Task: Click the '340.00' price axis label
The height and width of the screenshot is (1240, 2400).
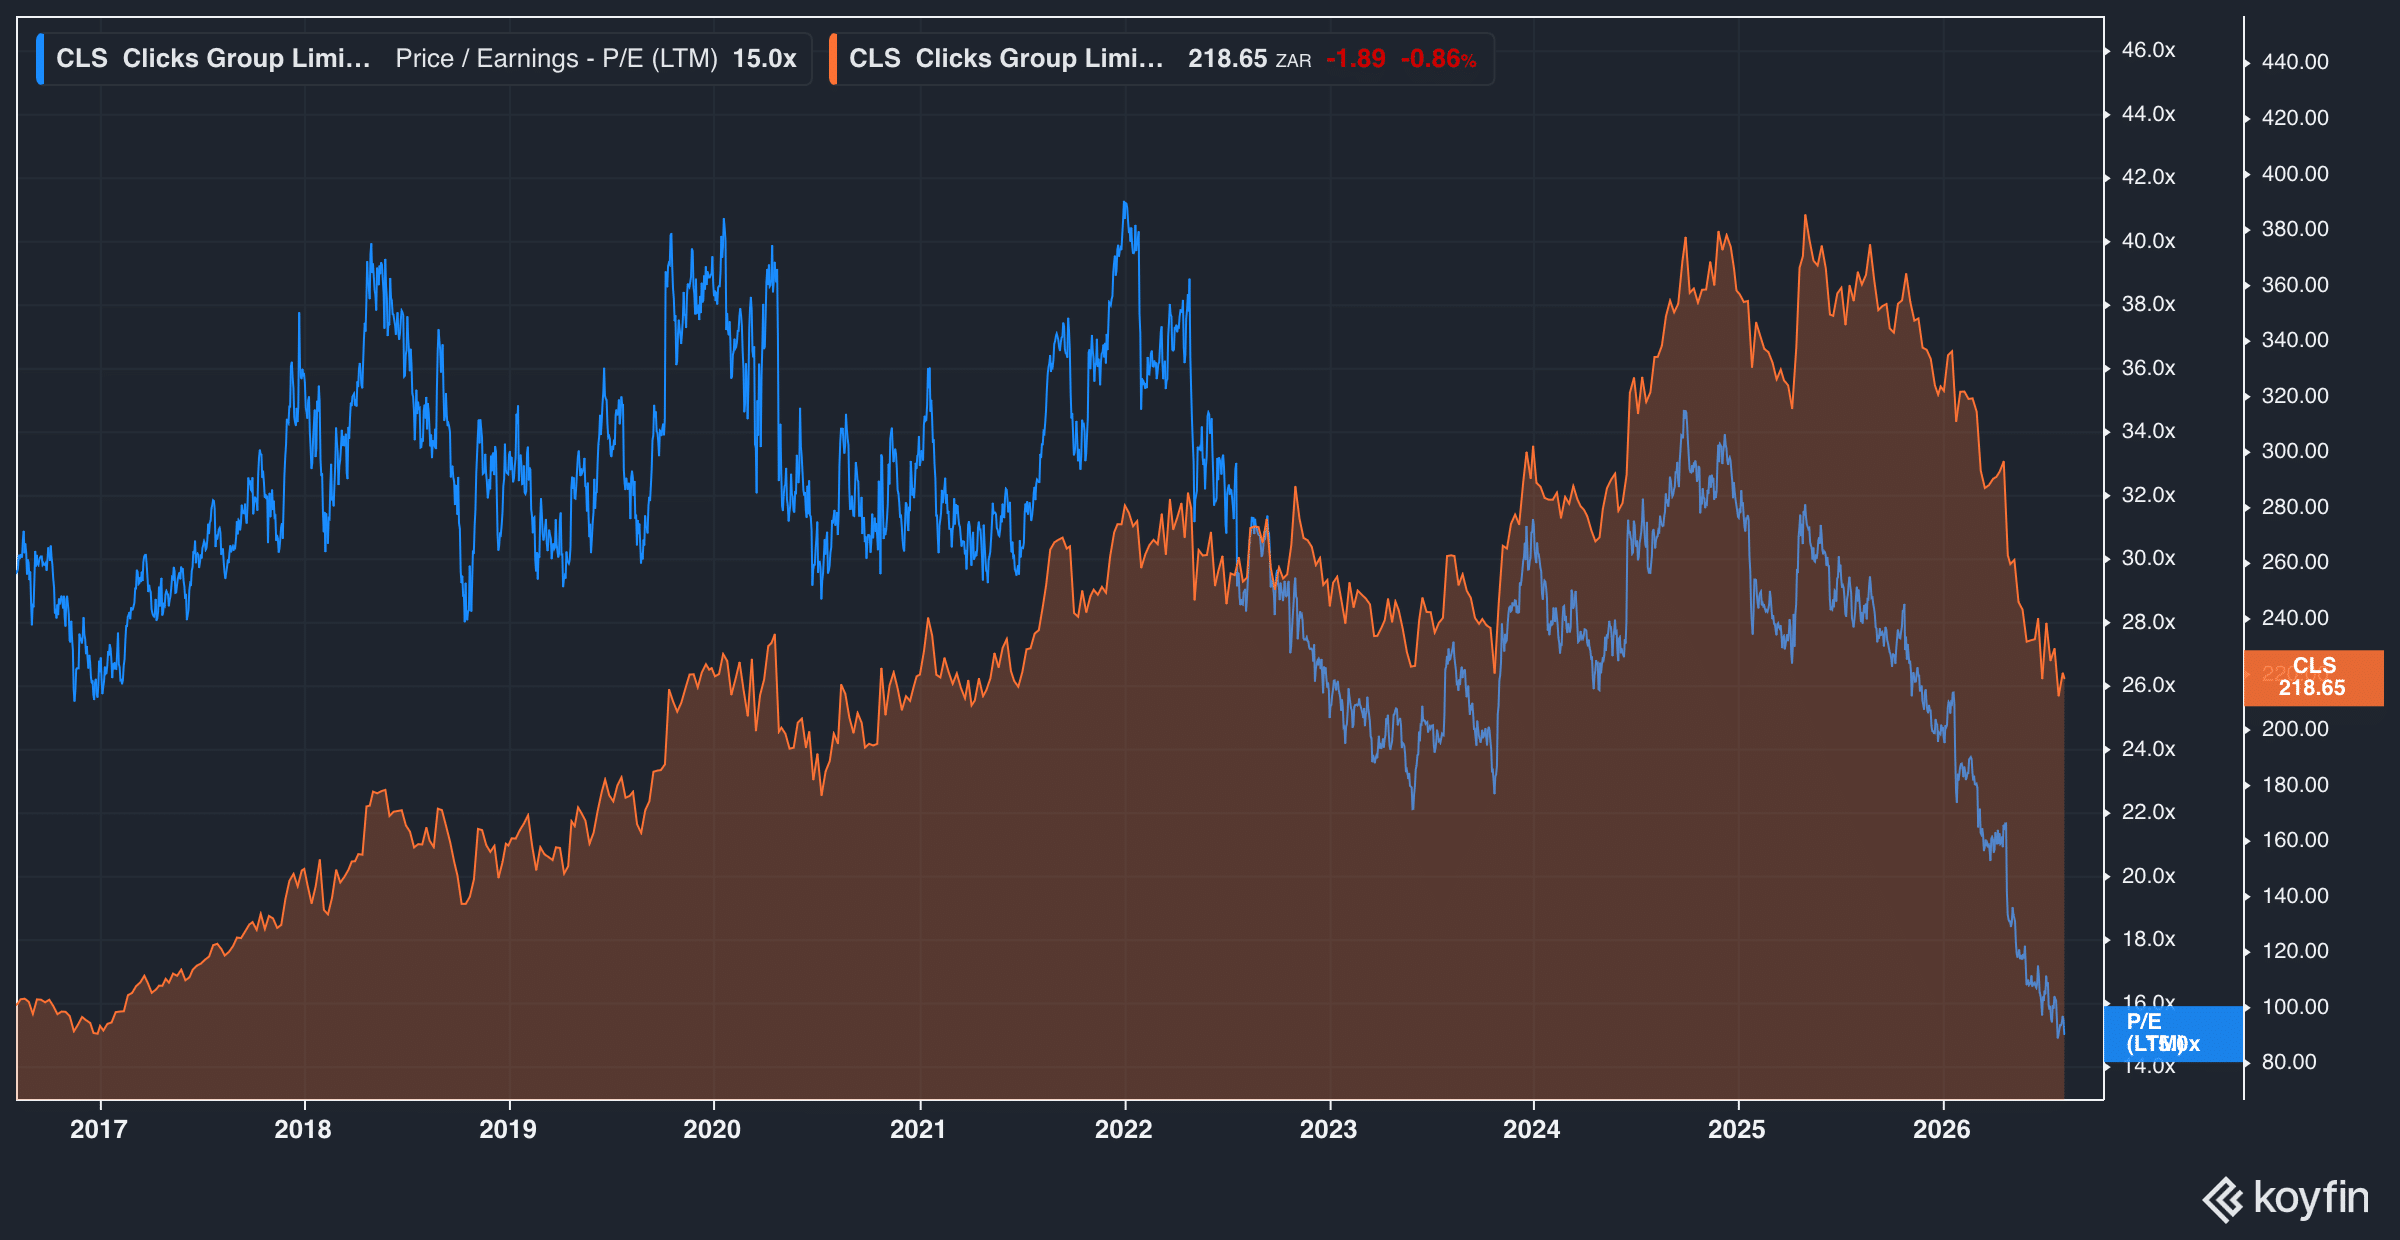Action: coord(2295,340)
